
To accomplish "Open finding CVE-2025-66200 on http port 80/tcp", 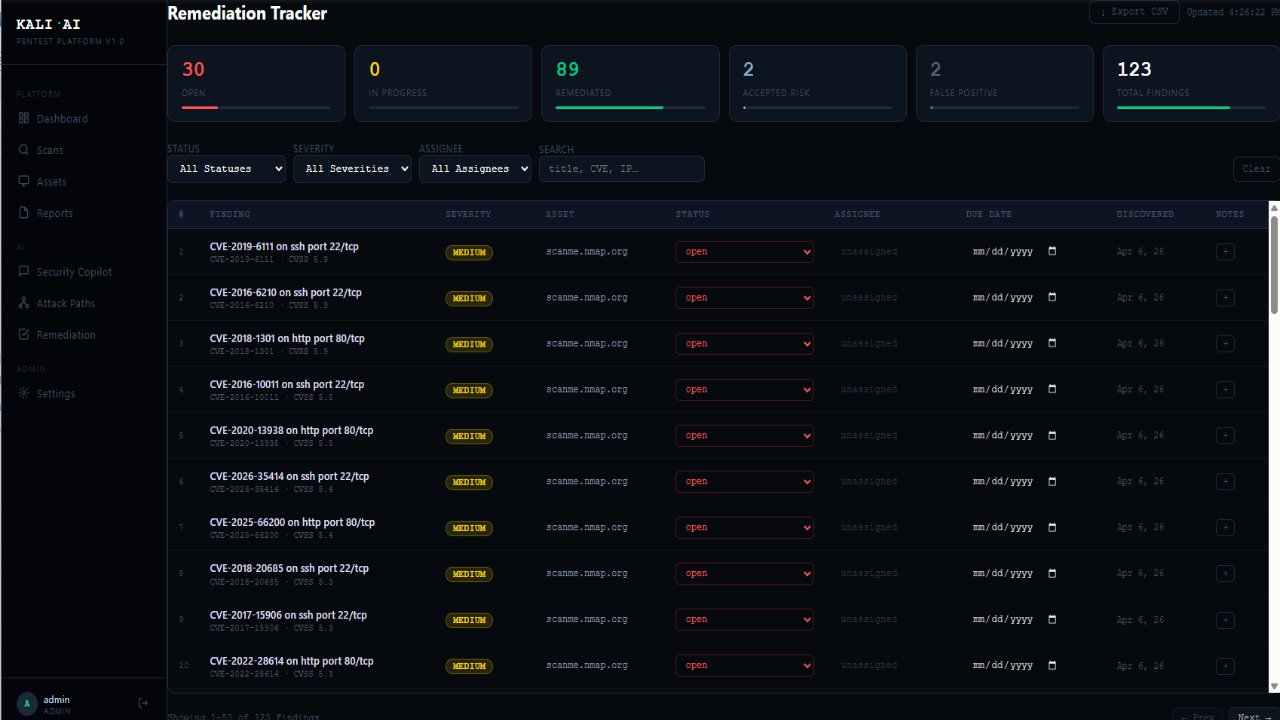I will (292, 522).
